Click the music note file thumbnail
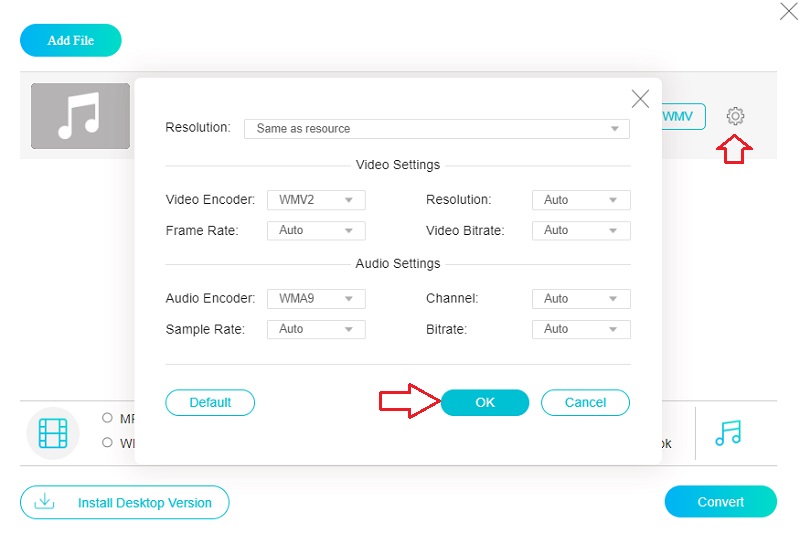The height and width of the screenshot is (533, 800). pos(80,116)
